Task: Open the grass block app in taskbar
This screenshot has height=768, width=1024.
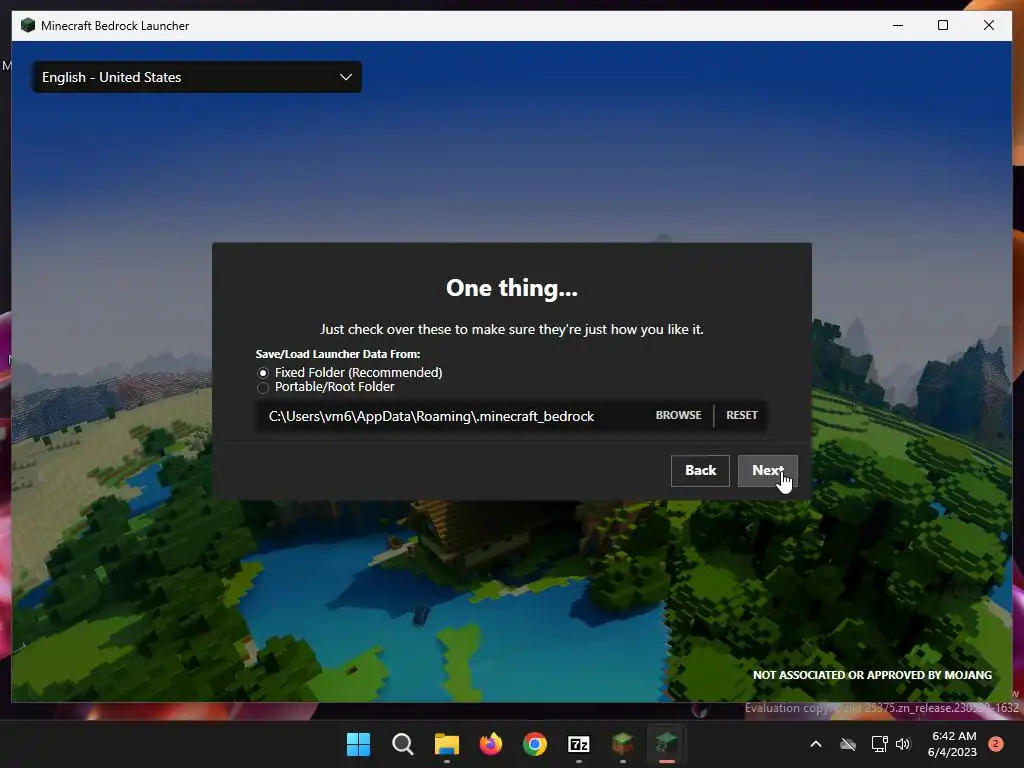Action: pyautogui.click(x=622, y=744)
